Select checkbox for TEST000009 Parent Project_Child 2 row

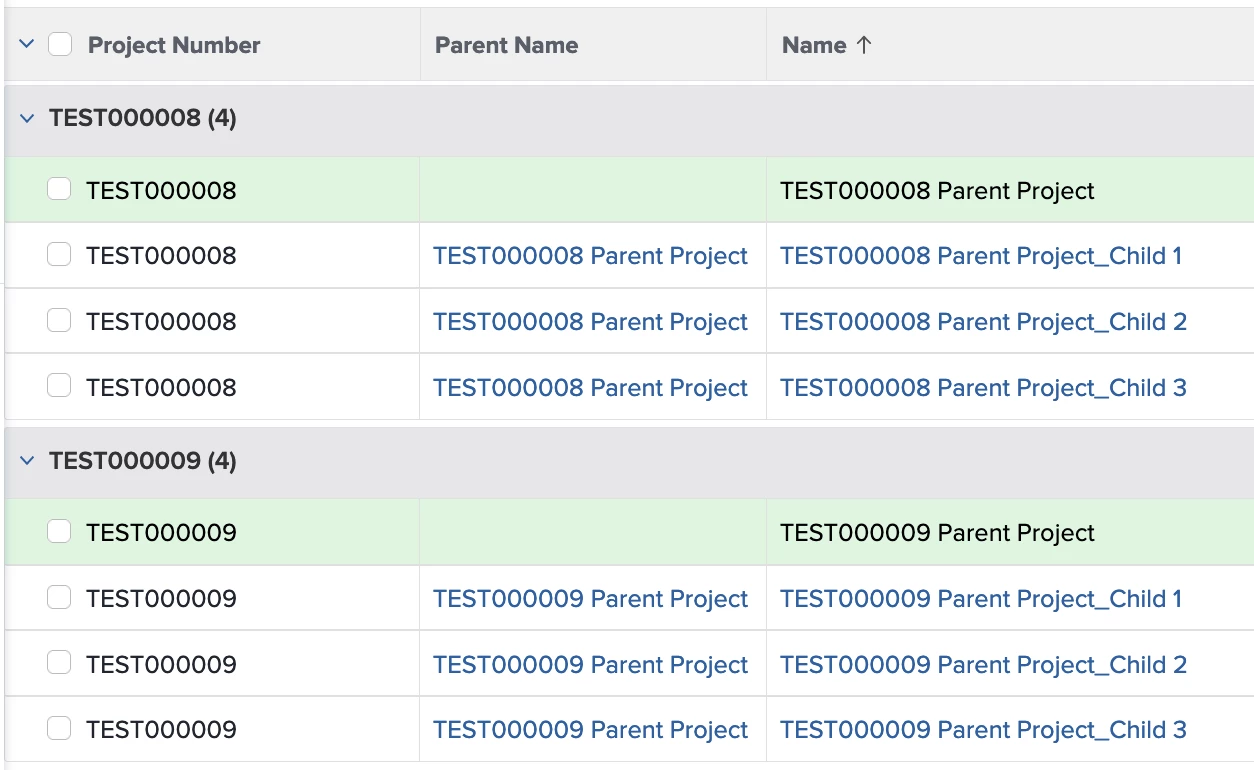pos(59,663)
